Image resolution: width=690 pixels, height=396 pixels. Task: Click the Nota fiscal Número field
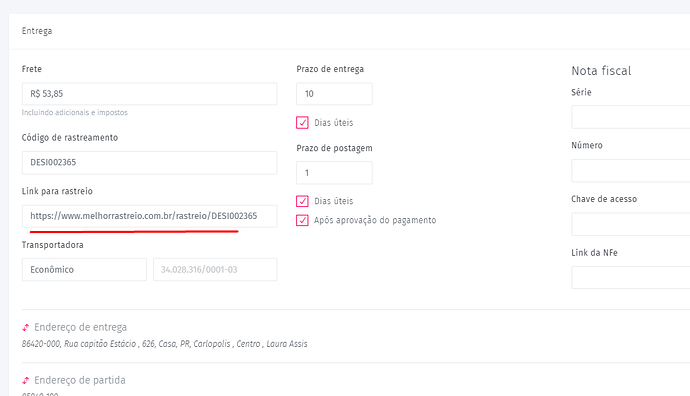point(631,171)
